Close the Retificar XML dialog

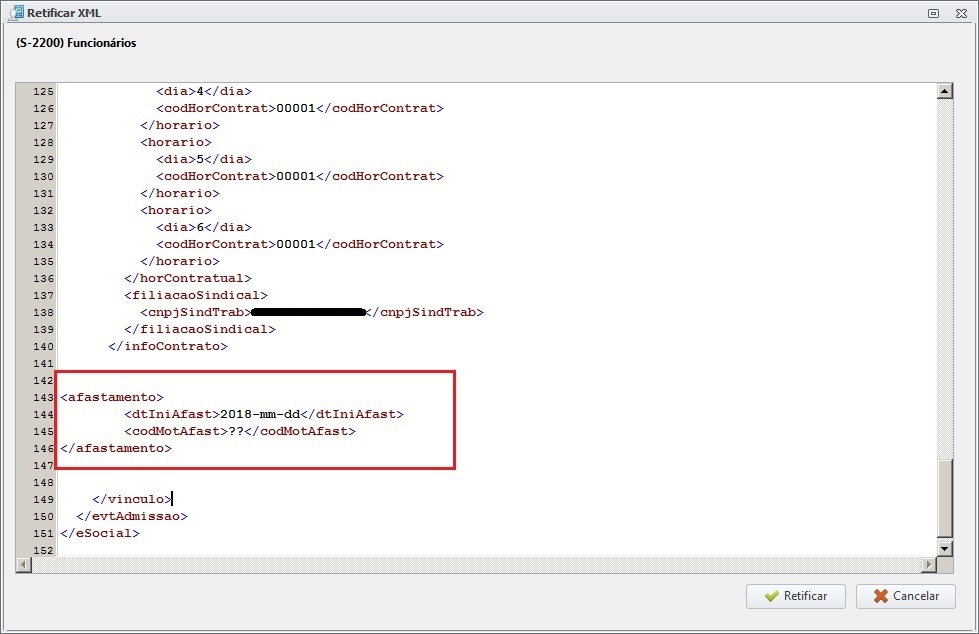click(x=962, y=13)
